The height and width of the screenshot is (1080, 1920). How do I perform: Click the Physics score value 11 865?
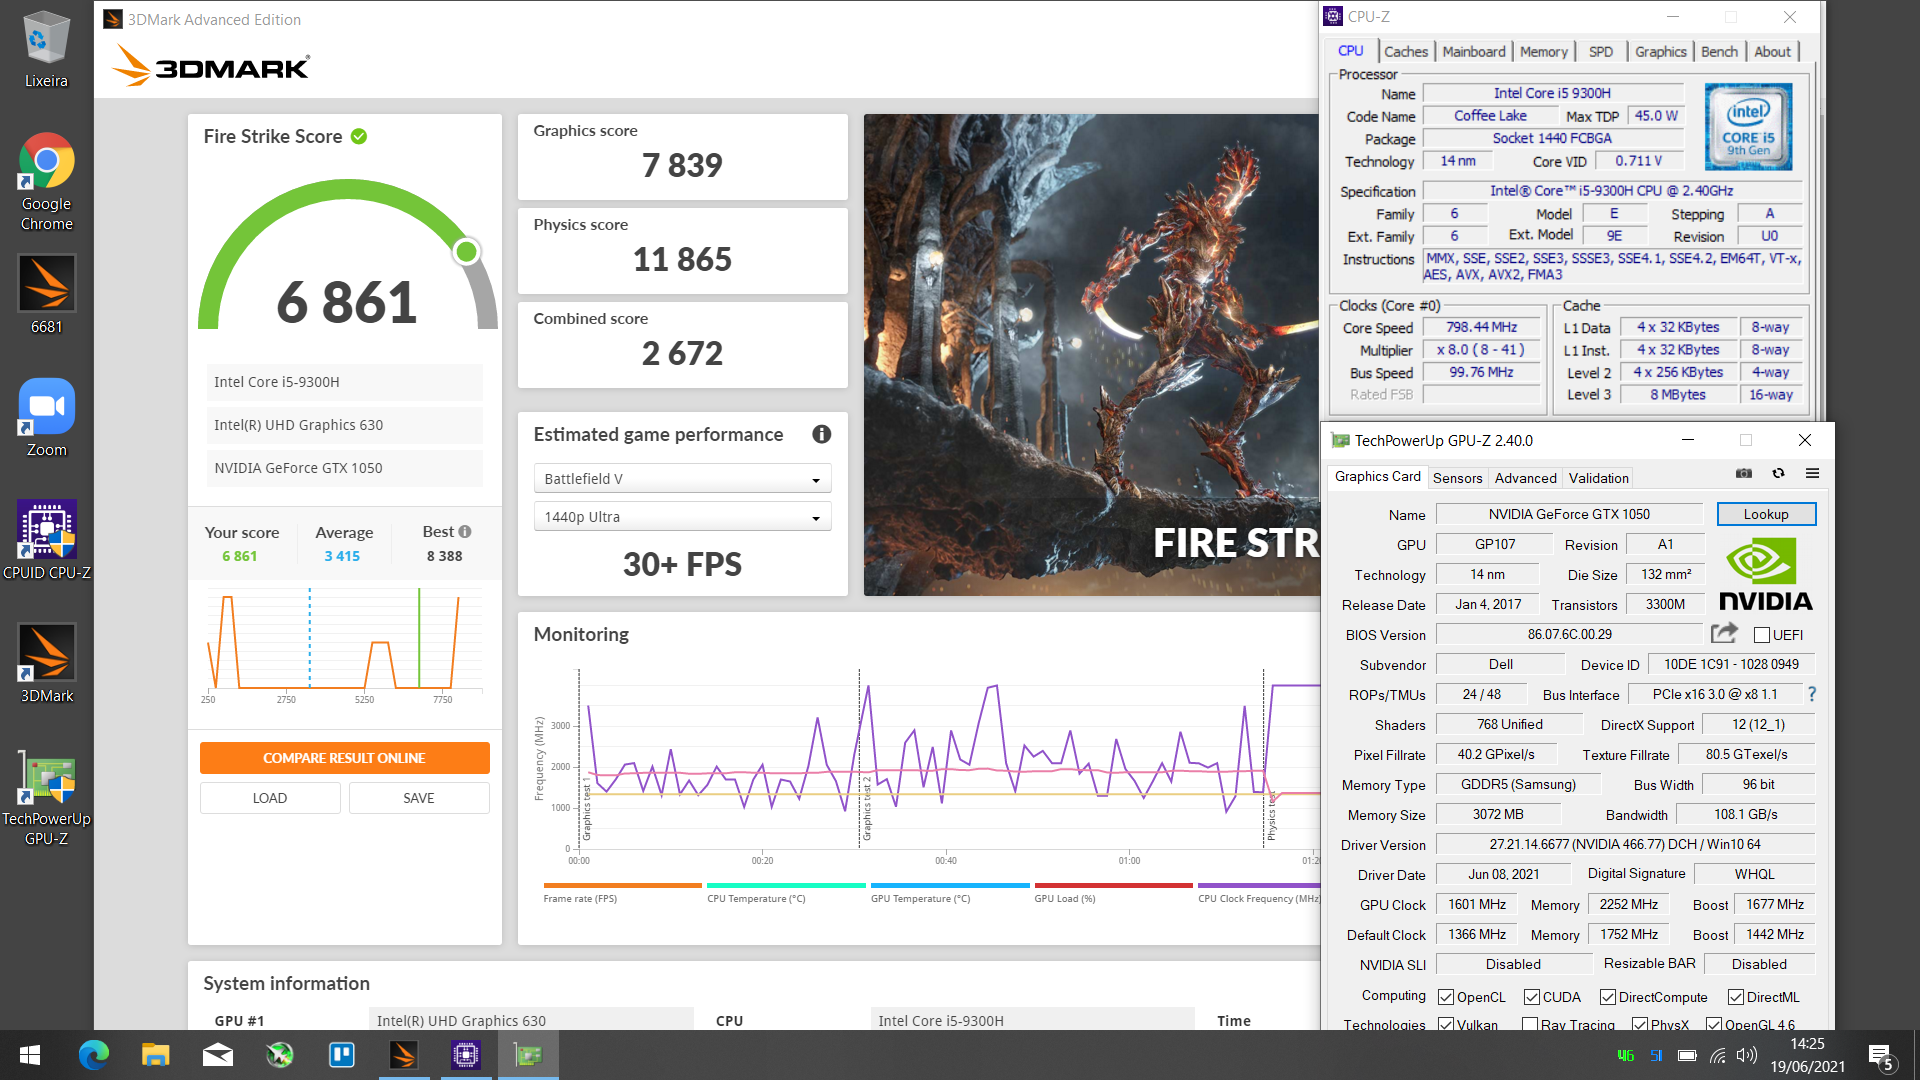click(x=682, y=259)
